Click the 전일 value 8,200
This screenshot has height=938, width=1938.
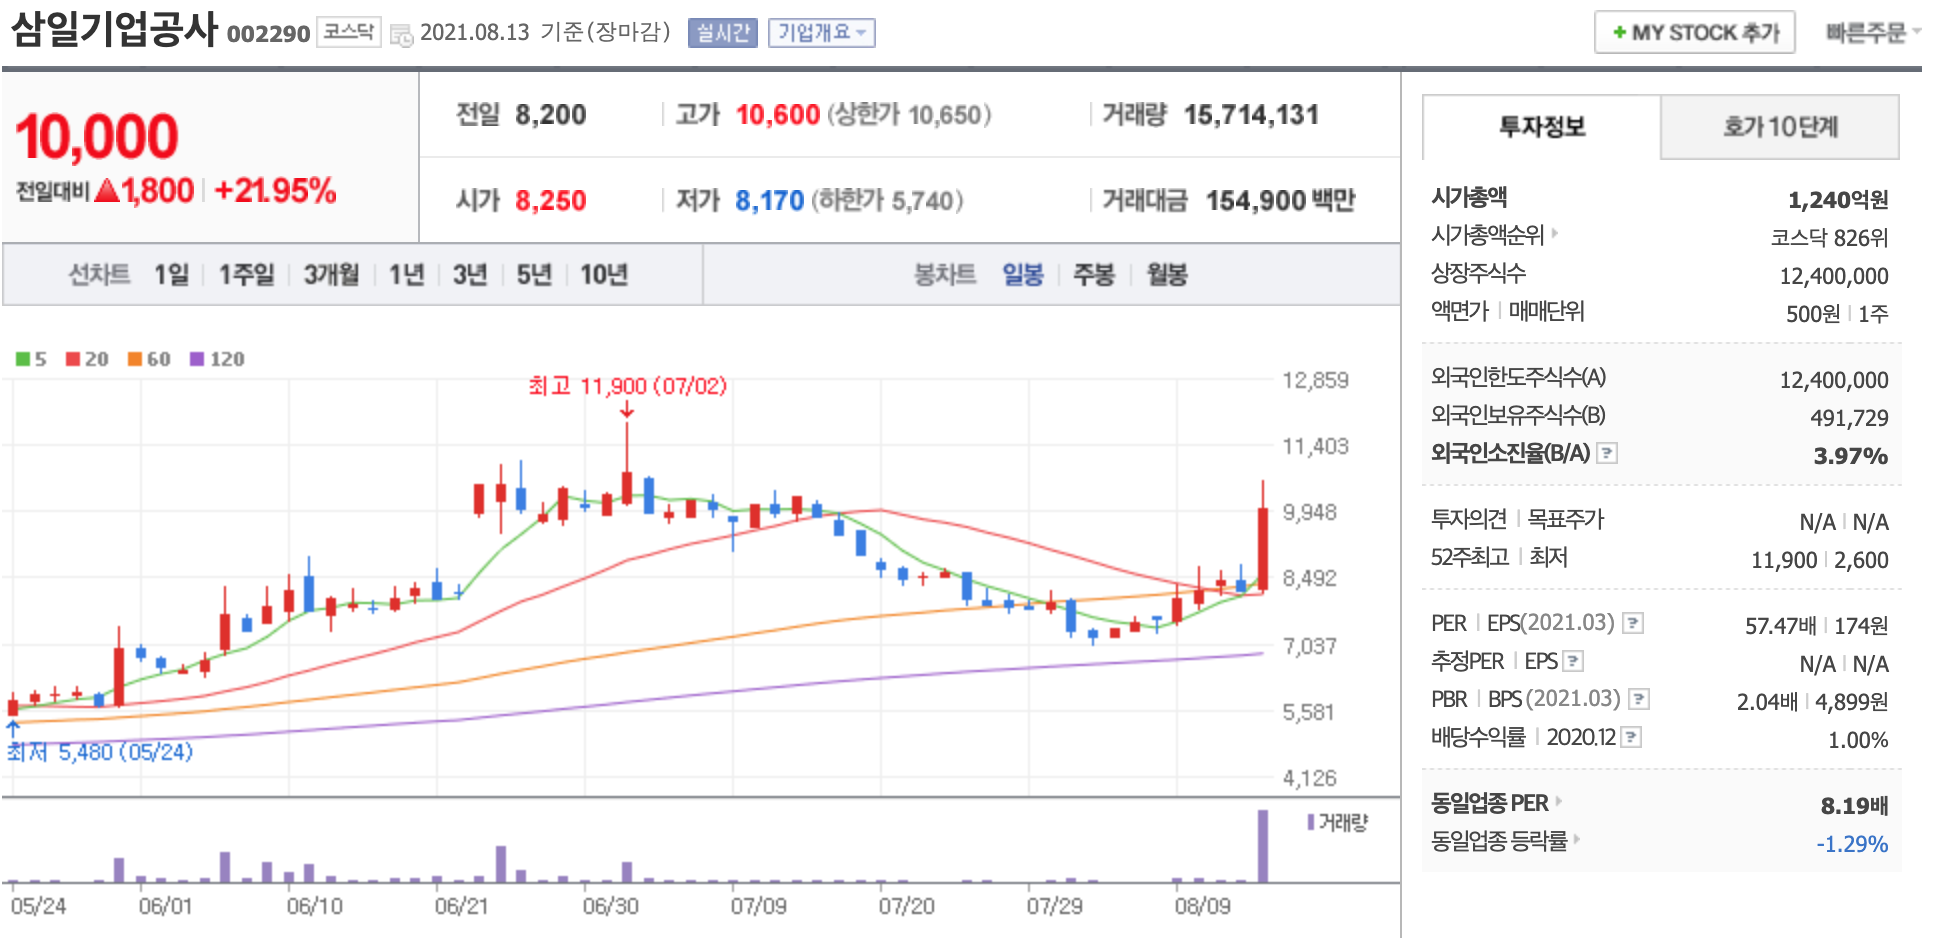(x=550, y=115)
